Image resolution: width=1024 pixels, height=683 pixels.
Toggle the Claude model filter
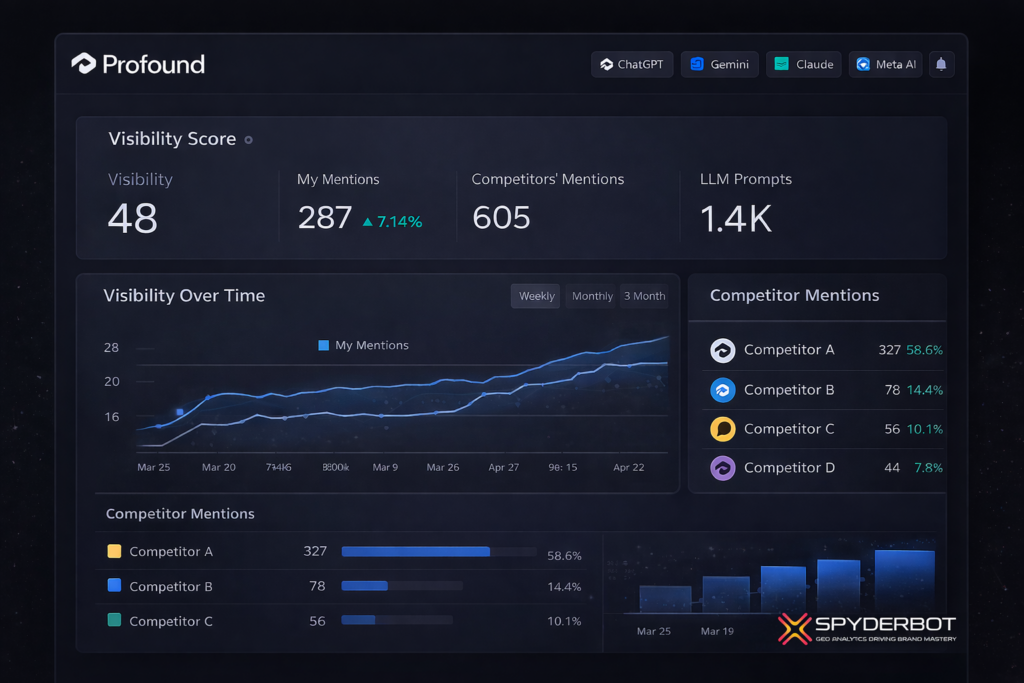(804, 64)
